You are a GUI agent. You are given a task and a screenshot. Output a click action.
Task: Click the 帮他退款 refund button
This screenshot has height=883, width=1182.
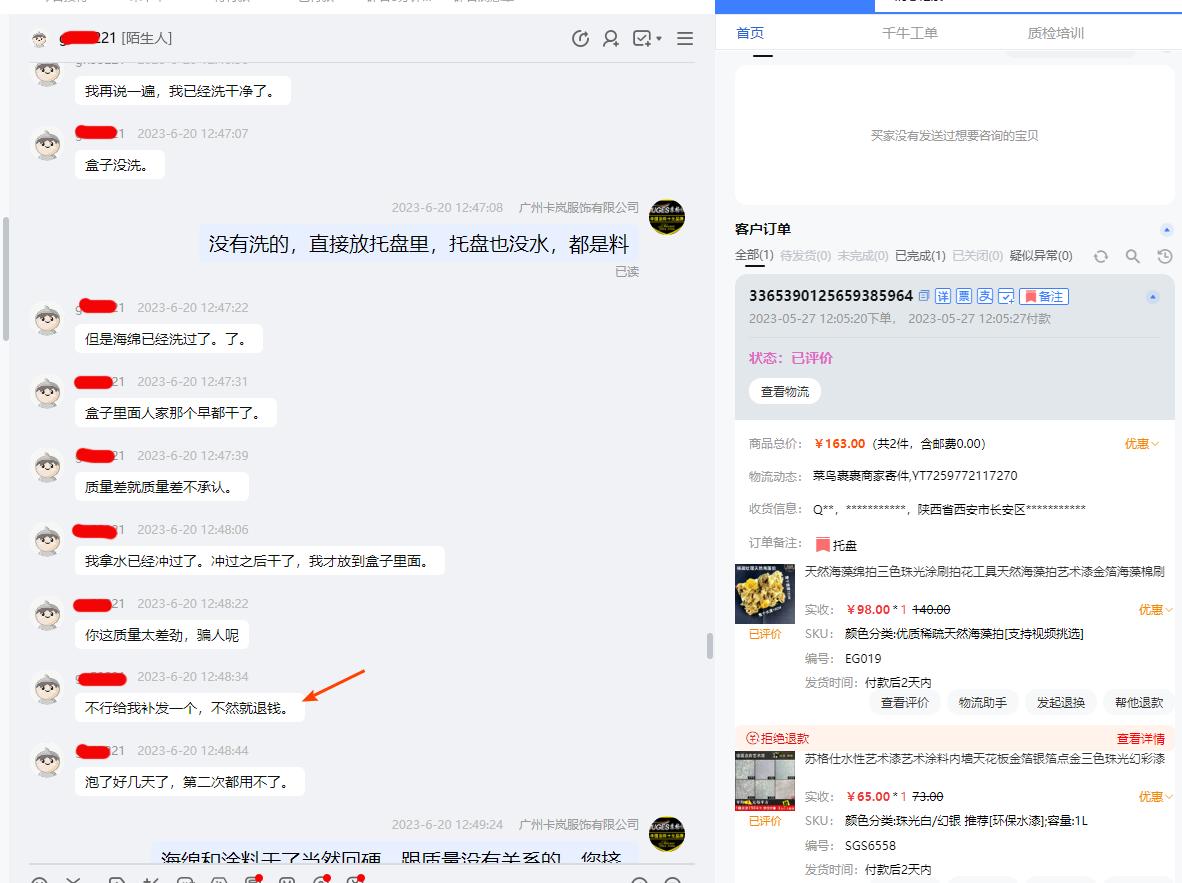pos(1138,702)
